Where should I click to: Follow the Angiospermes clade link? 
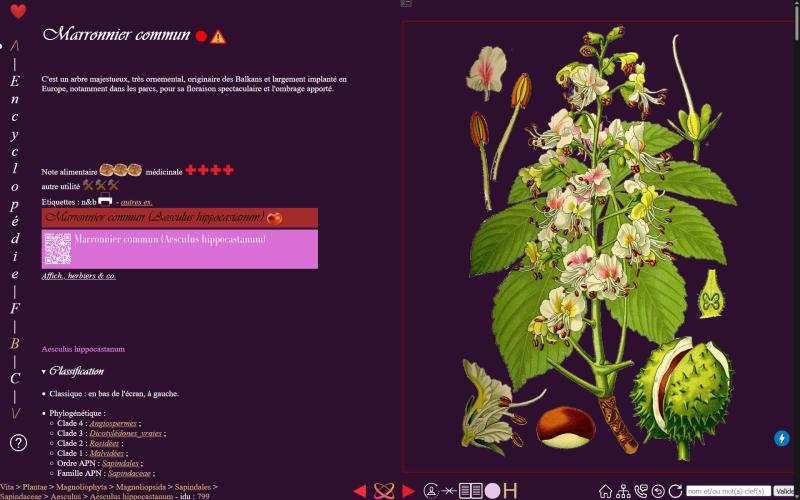[x=113, y=423]
